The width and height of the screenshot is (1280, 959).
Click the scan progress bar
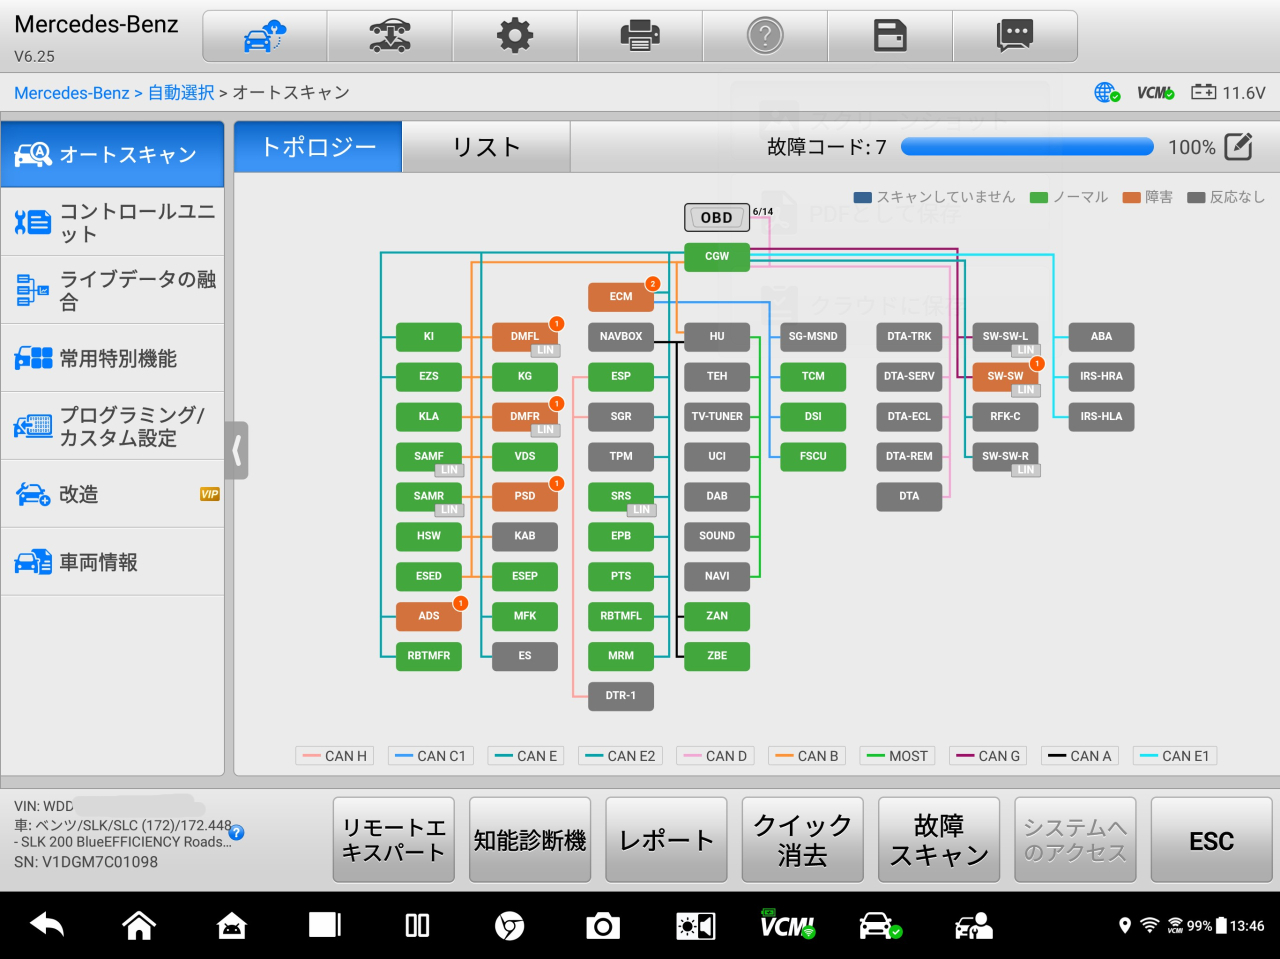1027,147
